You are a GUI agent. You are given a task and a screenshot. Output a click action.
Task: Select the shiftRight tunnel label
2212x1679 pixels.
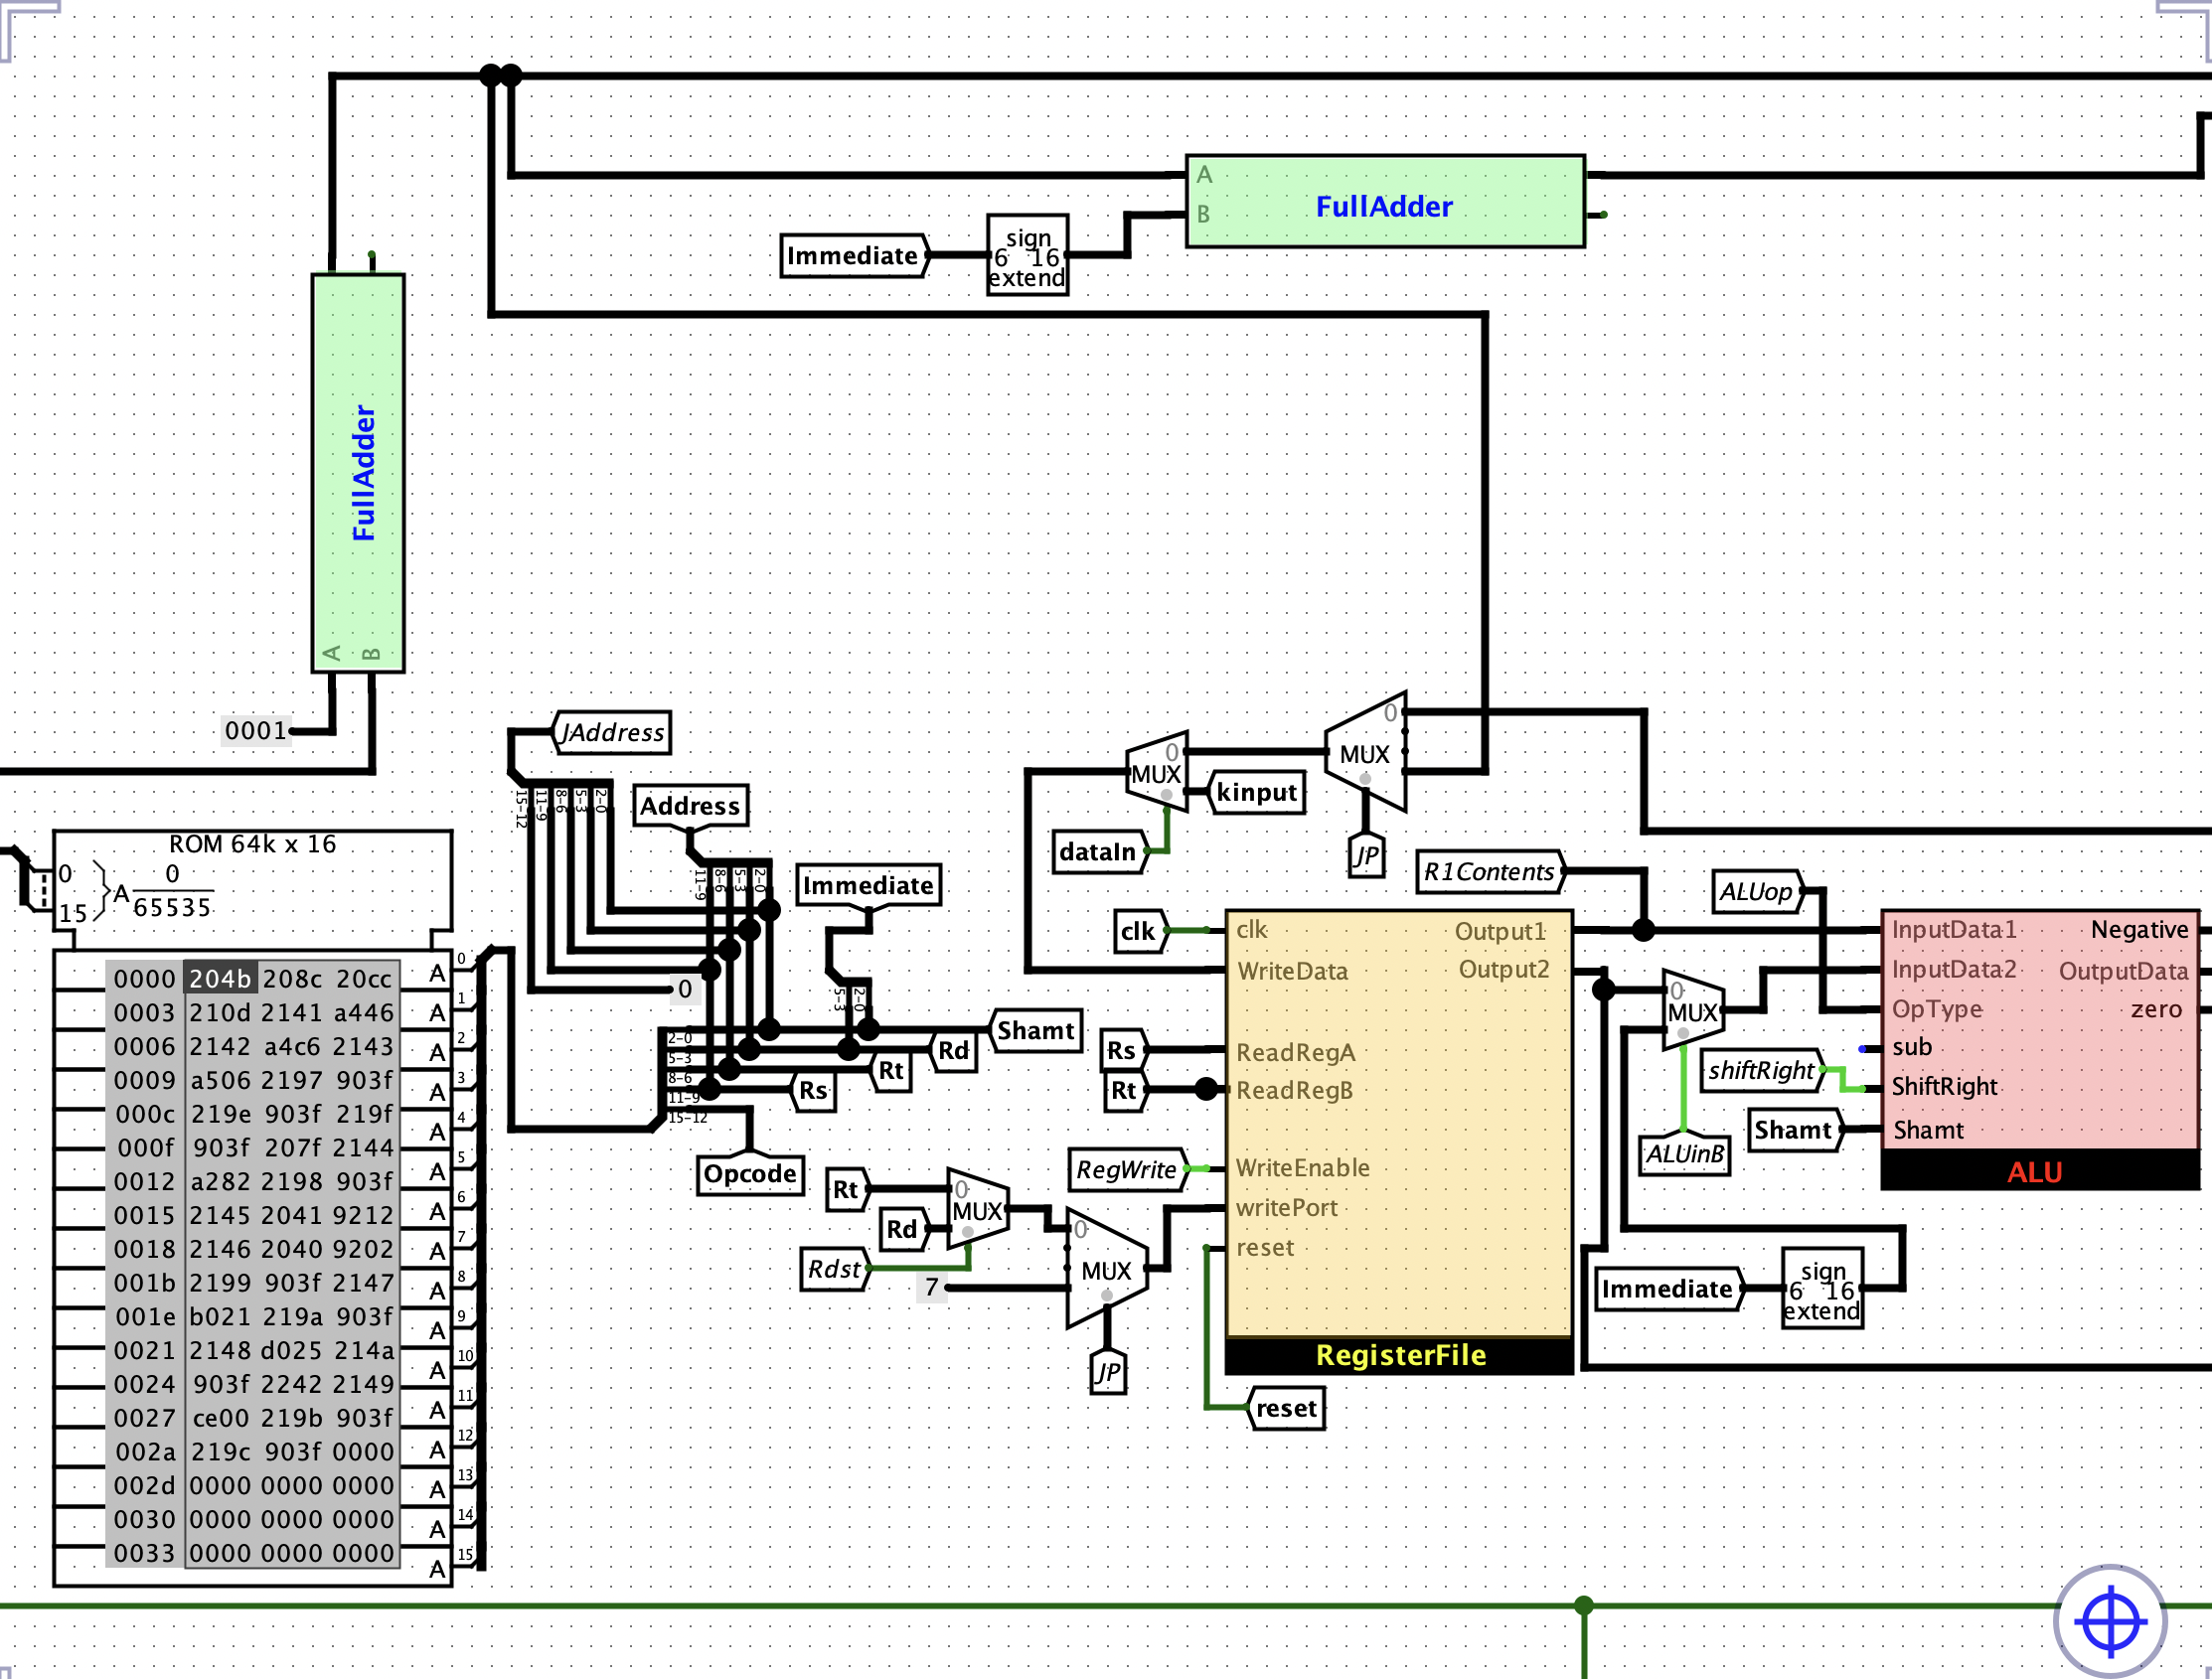[x=1762, y=1070]
